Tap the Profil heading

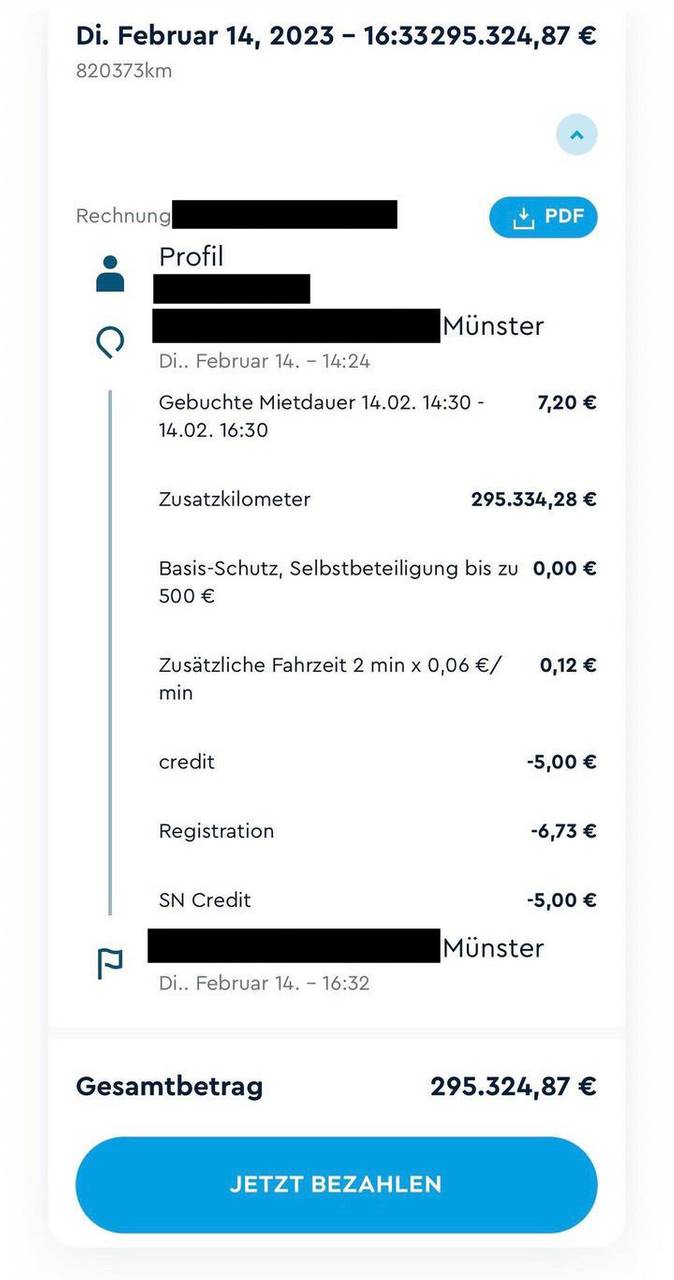point(191,257)
